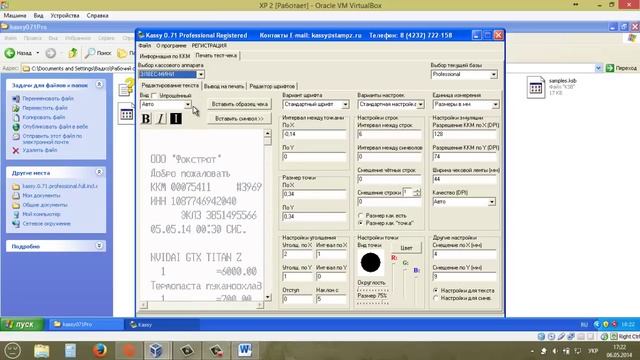The width and height of the screenshot is (640, 360).
Task: Open Registration menu in Kassy
Action: coord(209,46)
